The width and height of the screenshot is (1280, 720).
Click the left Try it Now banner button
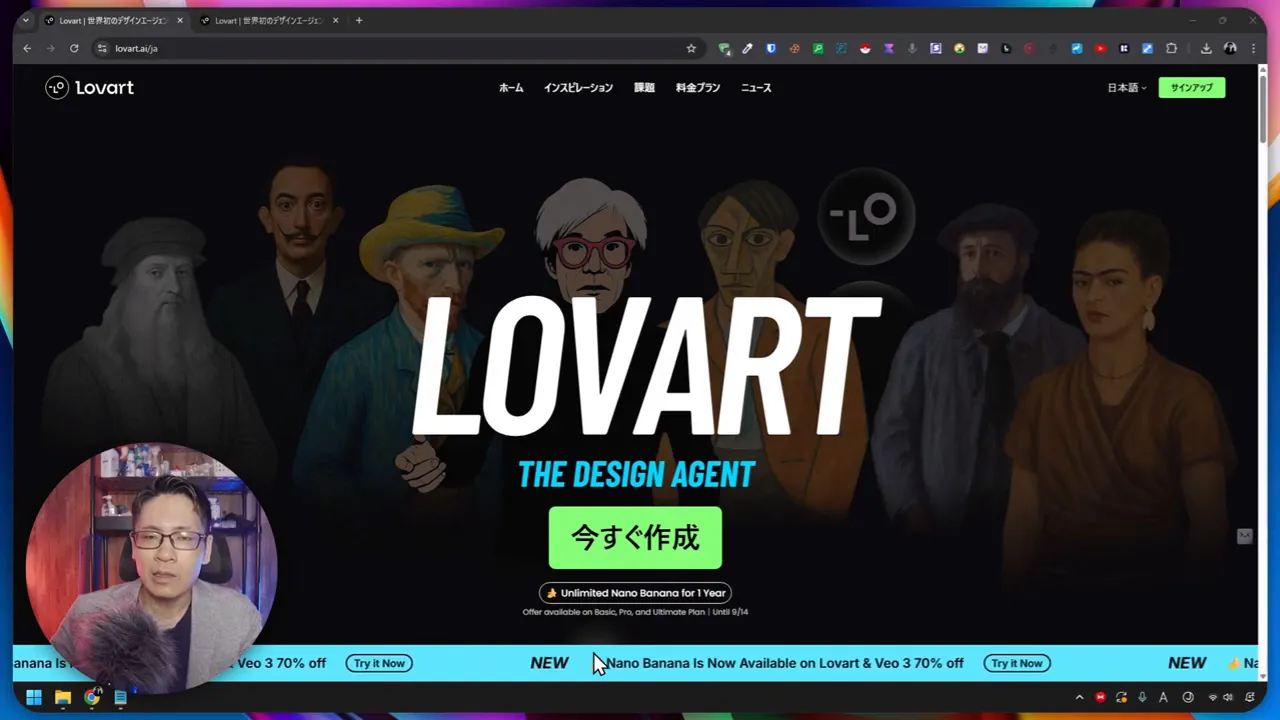tap(379, 663)
